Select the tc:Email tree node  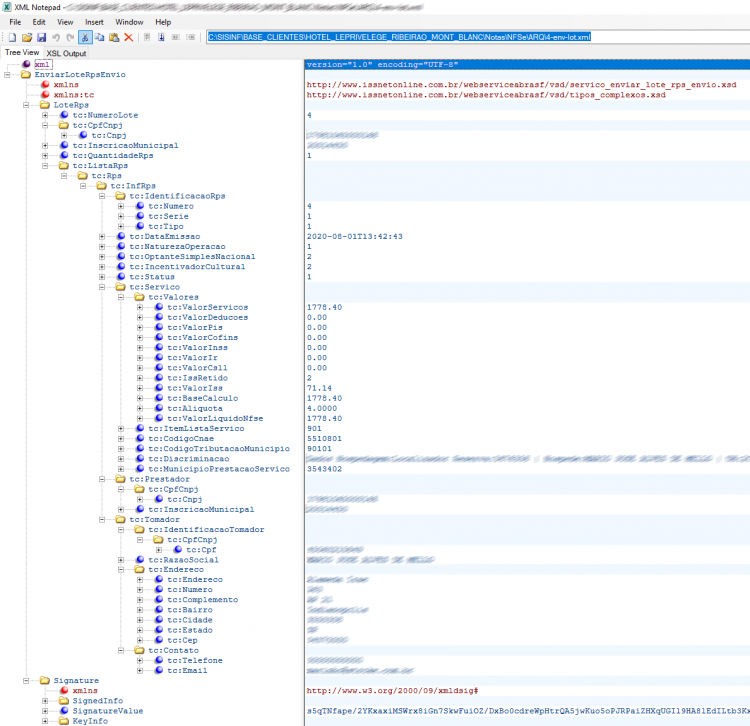[188, 671]
